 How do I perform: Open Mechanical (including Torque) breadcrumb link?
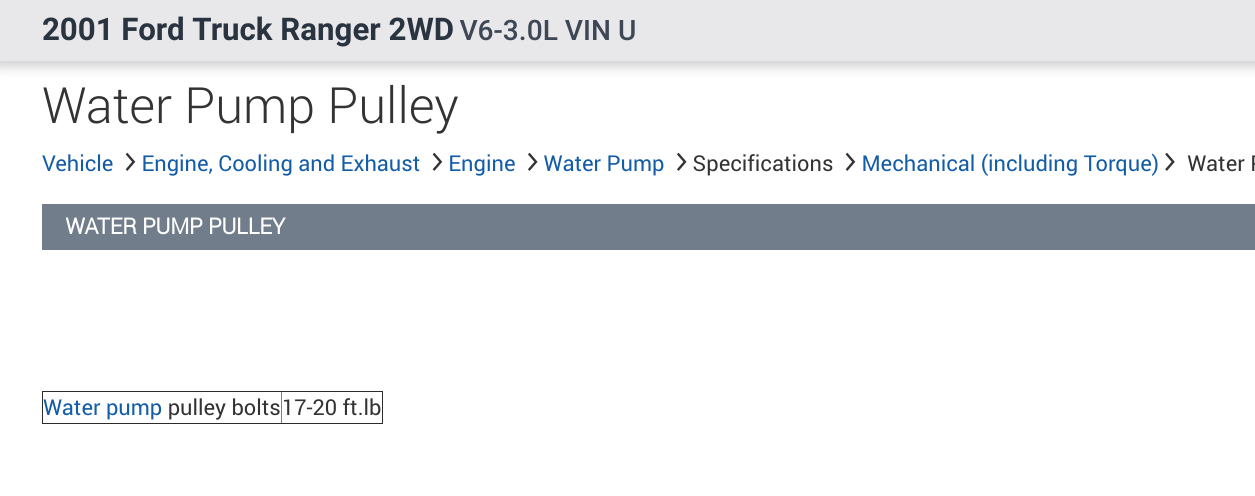(1009, 164)
